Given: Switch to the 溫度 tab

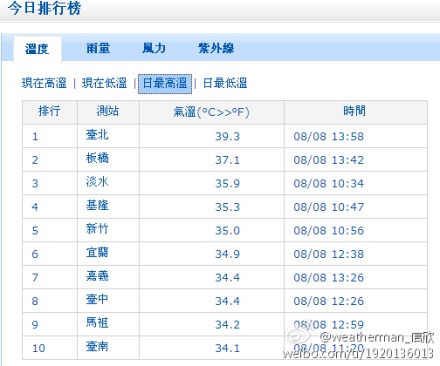Looking at the screenshot, I should click(x=37, y=49).
